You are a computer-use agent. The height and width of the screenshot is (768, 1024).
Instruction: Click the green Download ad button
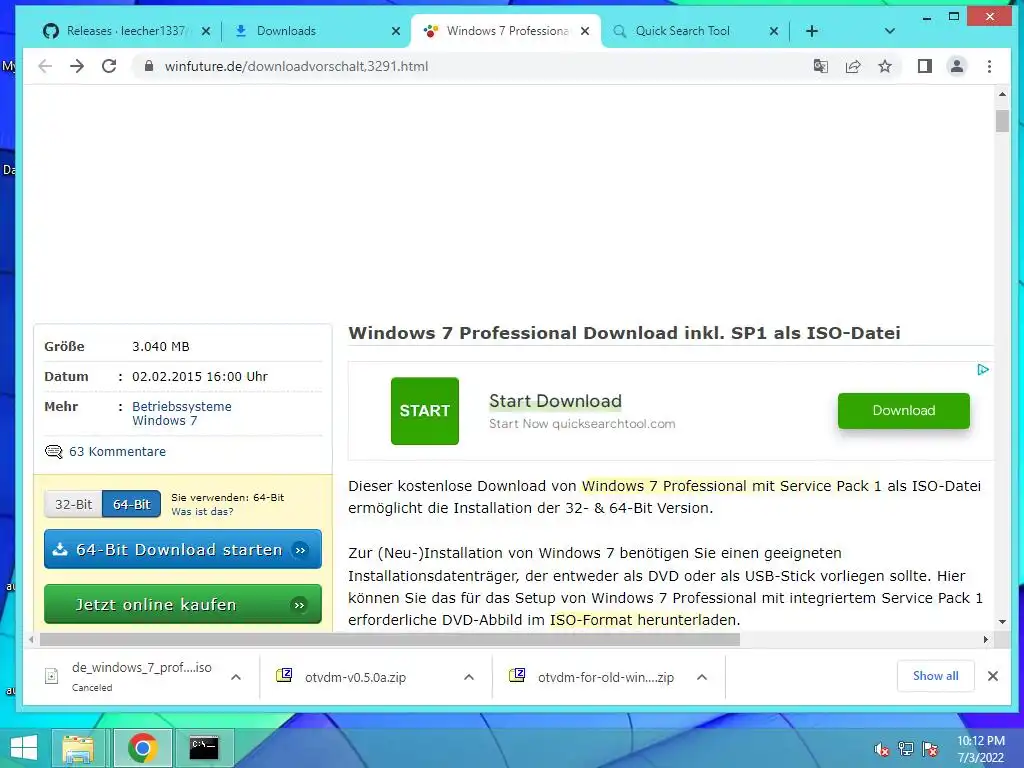(904, 411)
